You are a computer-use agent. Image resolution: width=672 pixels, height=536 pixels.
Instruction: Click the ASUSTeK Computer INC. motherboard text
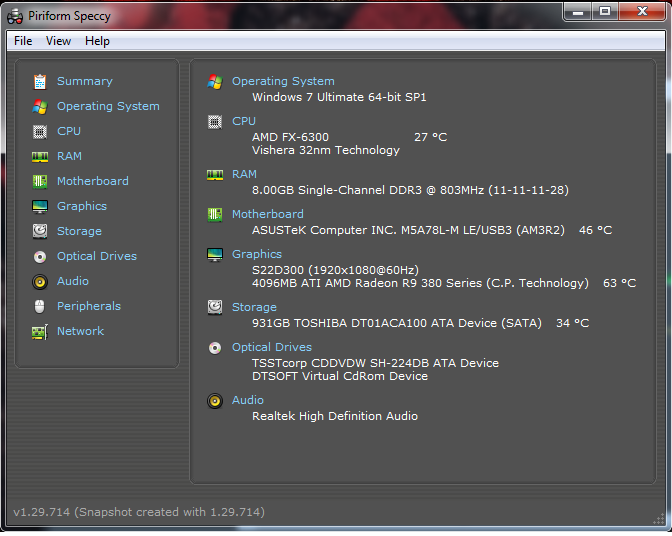point(408,230)
